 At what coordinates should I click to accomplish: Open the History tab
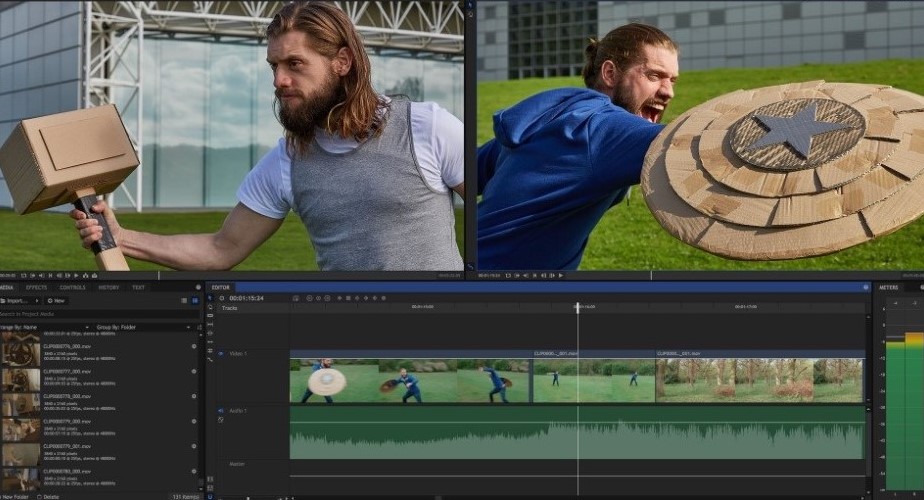(x=109, y=287)
